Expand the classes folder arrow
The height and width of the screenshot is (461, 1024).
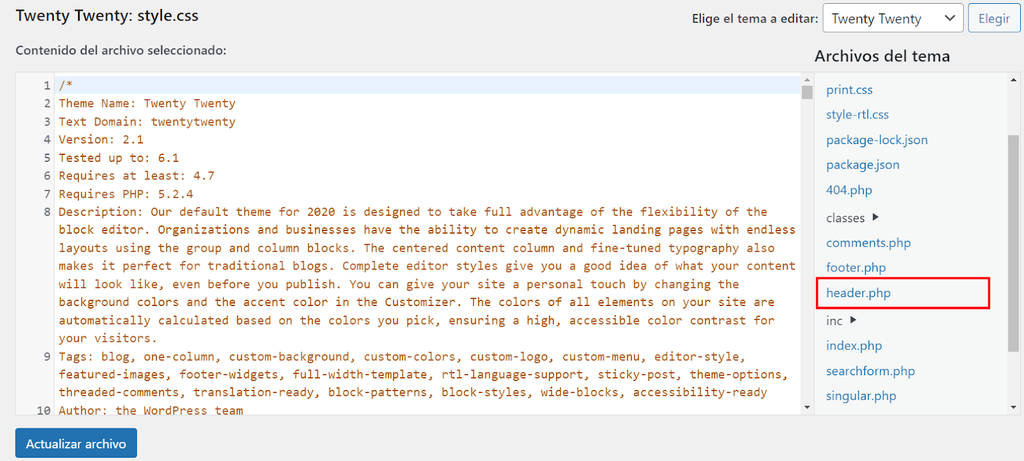[x=875, y=217]
